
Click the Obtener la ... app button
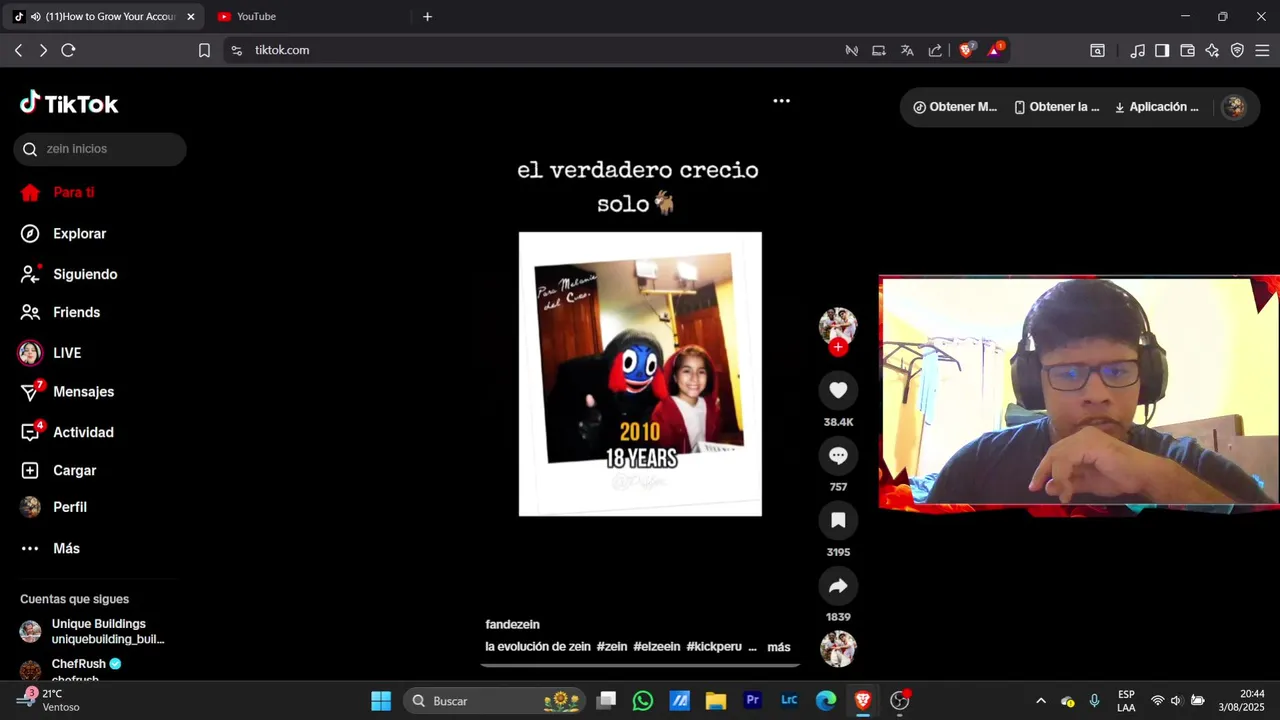click(x=1056, y=107)
